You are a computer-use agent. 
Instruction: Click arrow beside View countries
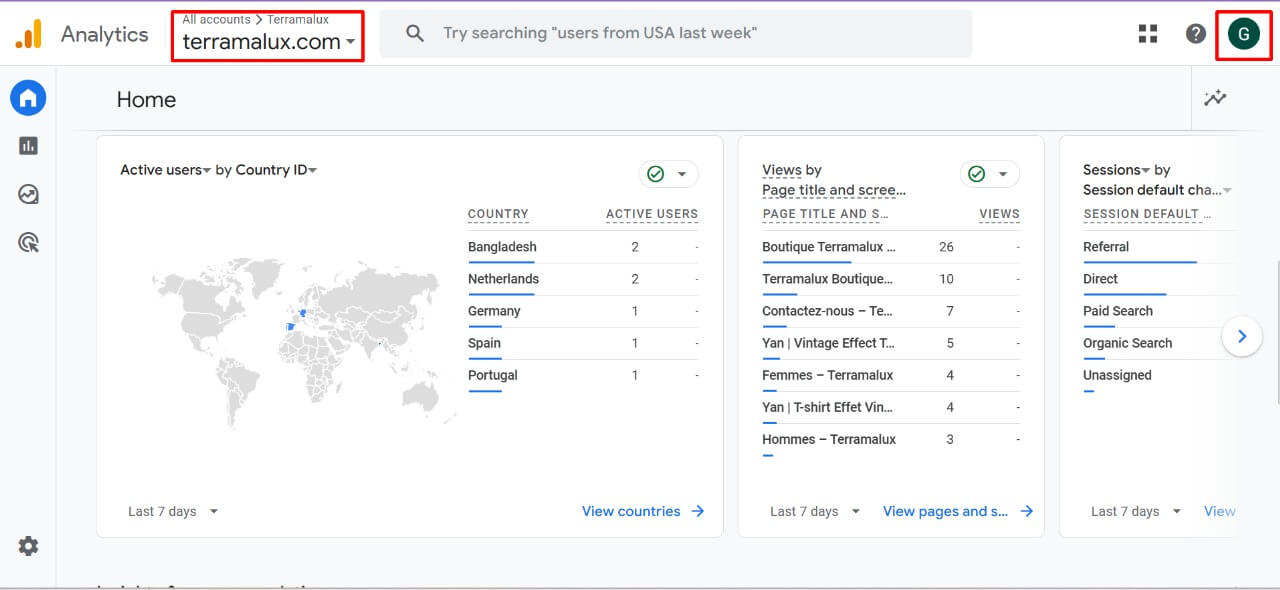(x=698, y=511)
